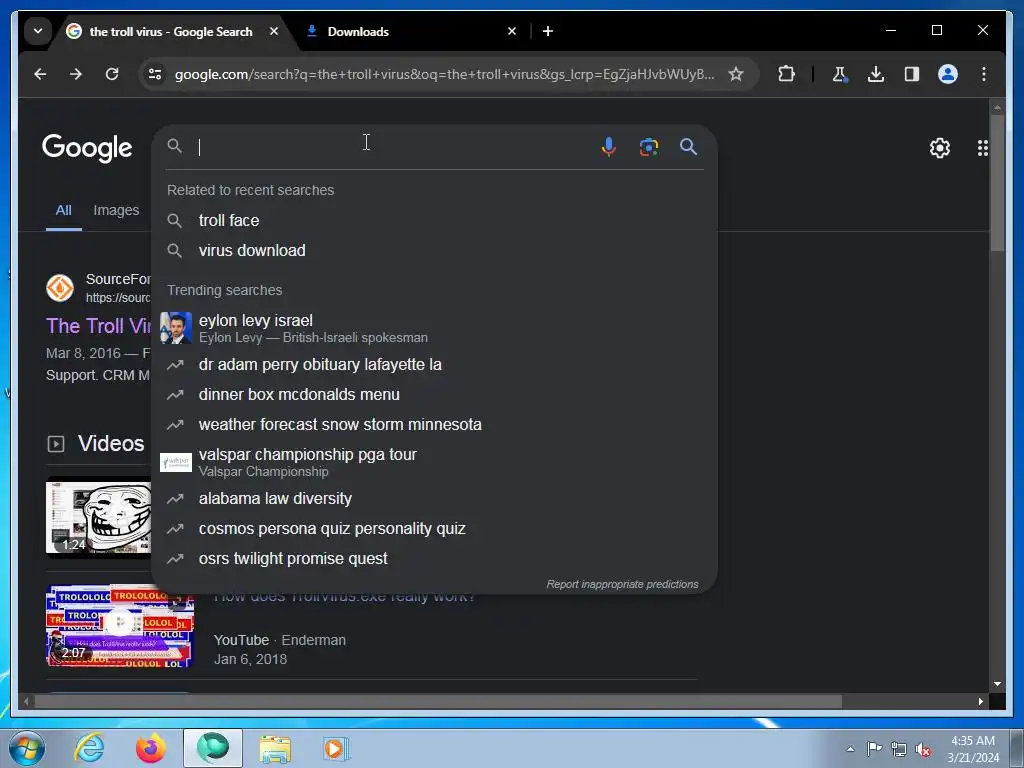Select 'valspar championship pga tour' suggestion
The image size is (1024, 768).
point(434,462)
